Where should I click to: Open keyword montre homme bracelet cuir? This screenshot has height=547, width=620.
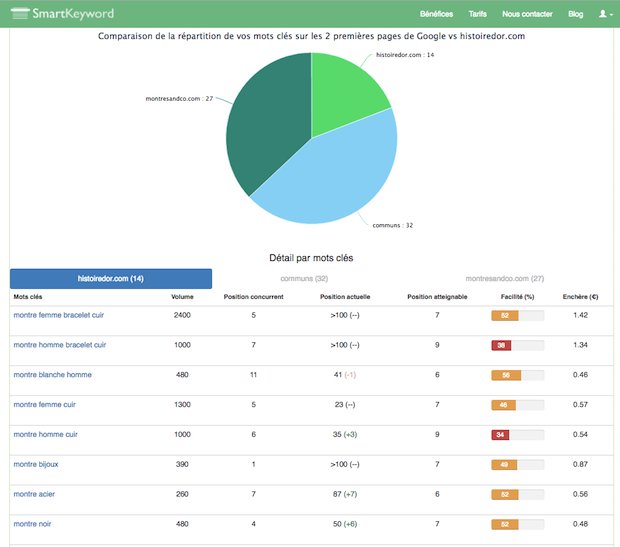60,345
